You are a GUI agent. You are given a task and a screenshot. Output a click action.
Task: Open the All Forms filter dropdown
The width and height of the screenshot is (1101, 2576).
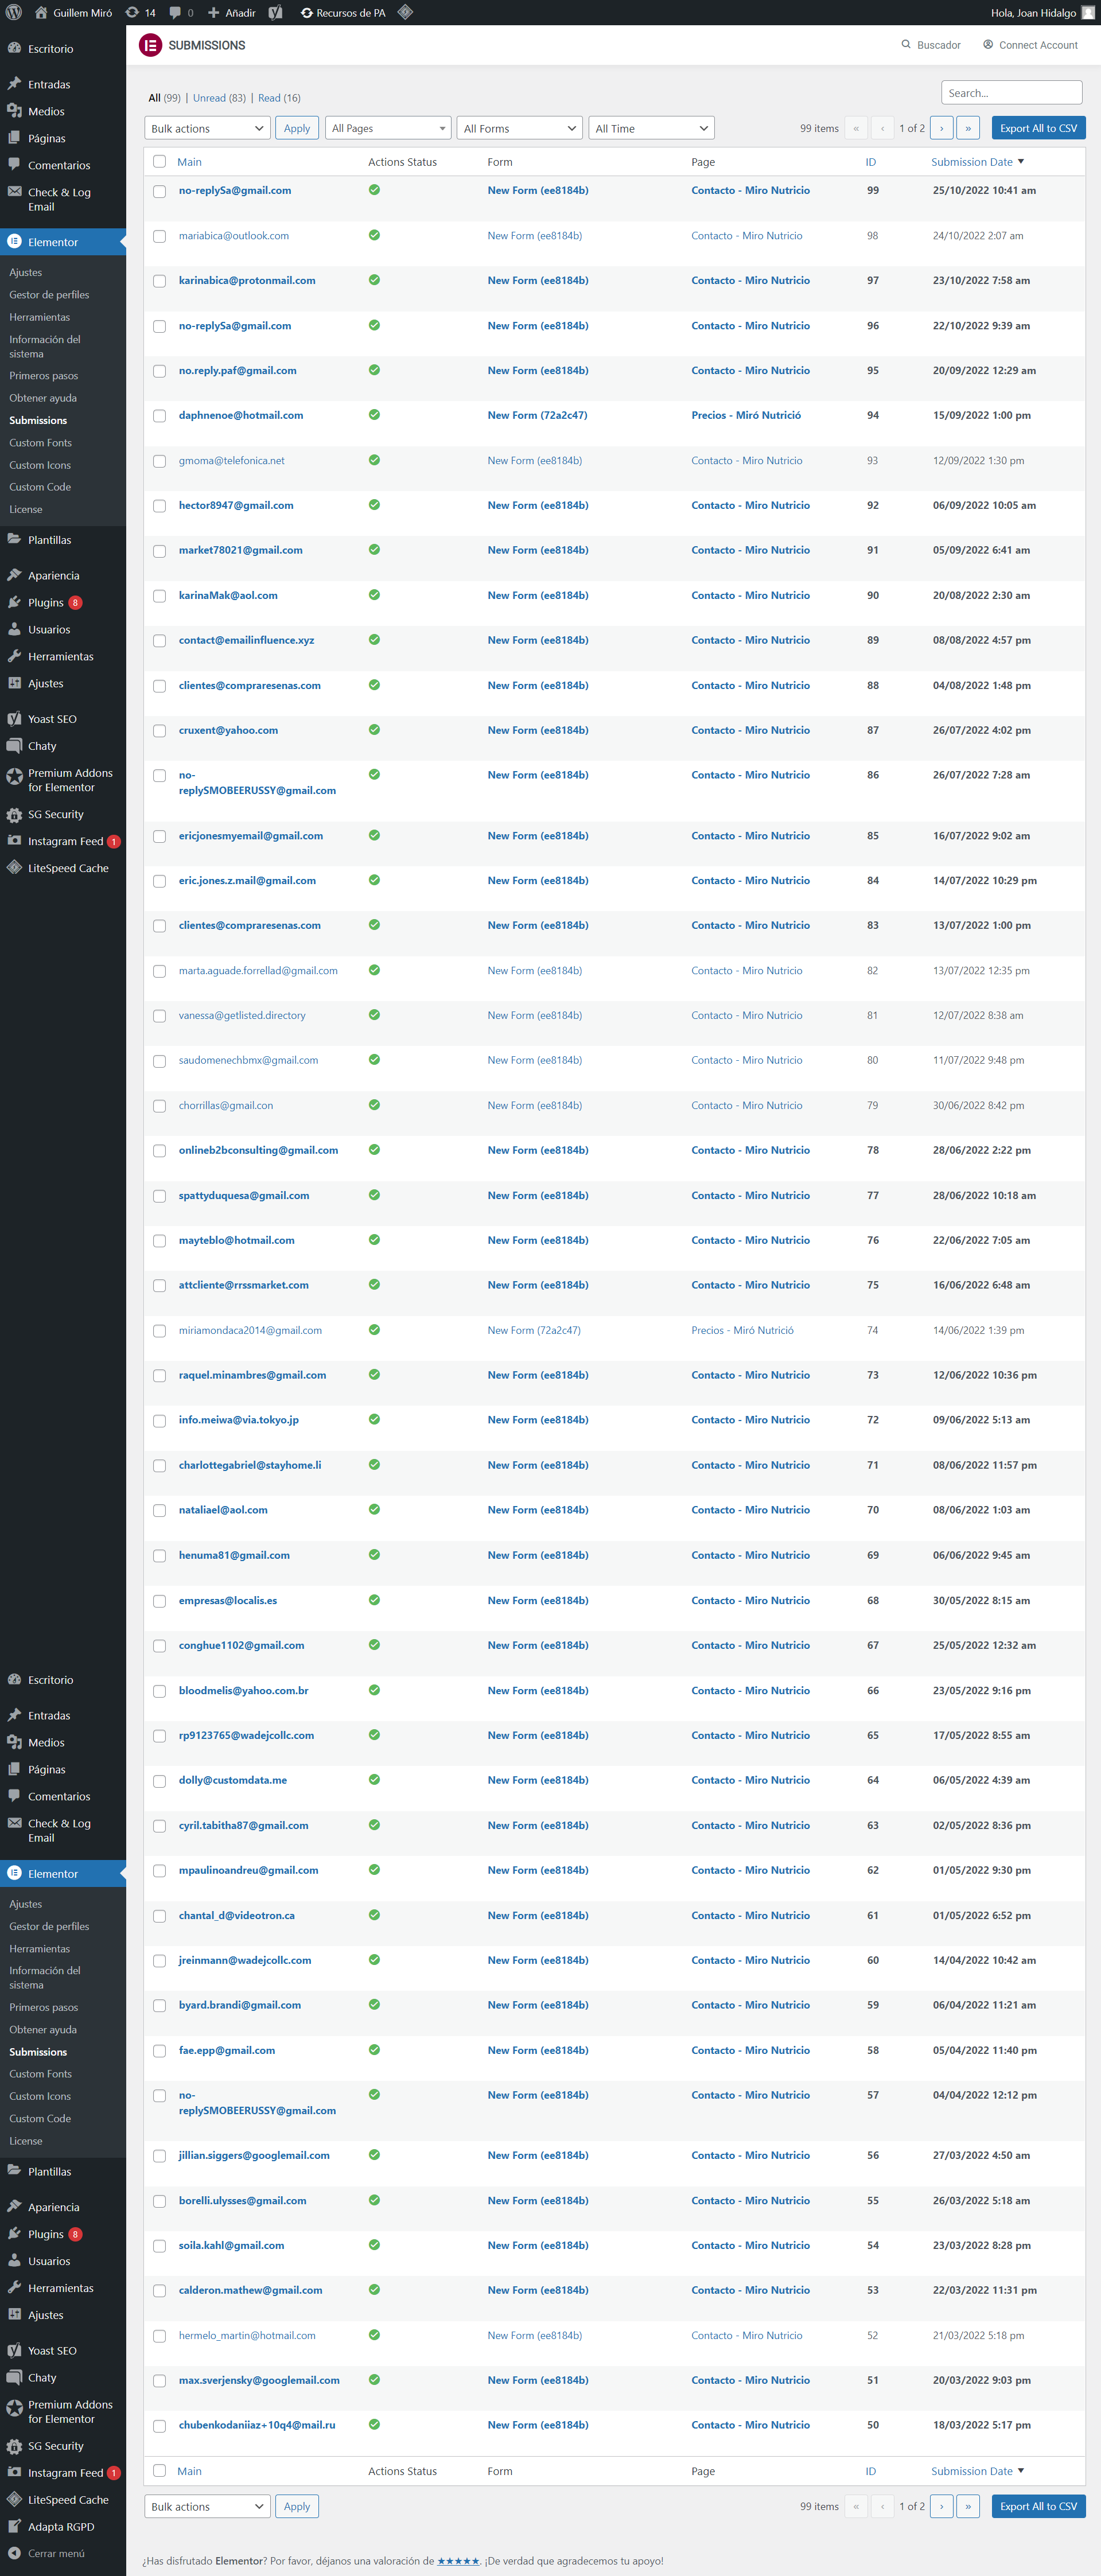520,128
